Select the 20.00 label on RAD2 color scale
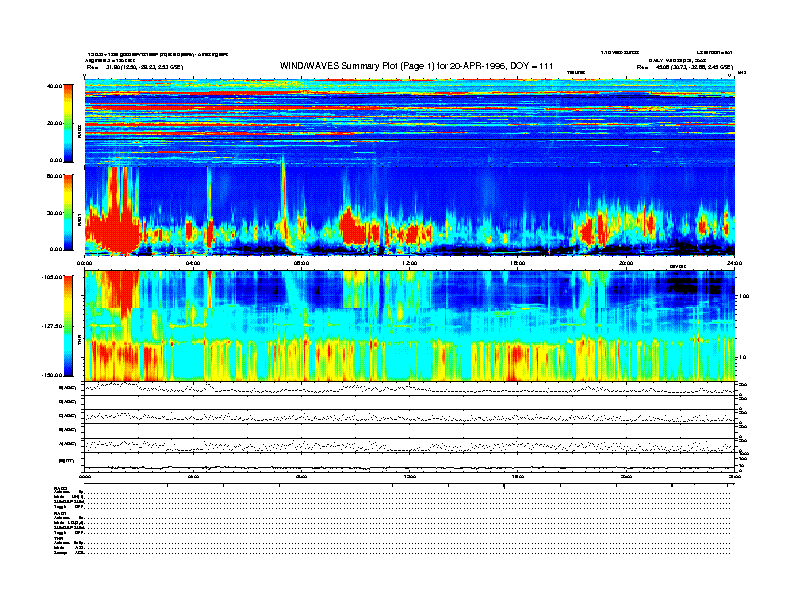 click(55, 123)
